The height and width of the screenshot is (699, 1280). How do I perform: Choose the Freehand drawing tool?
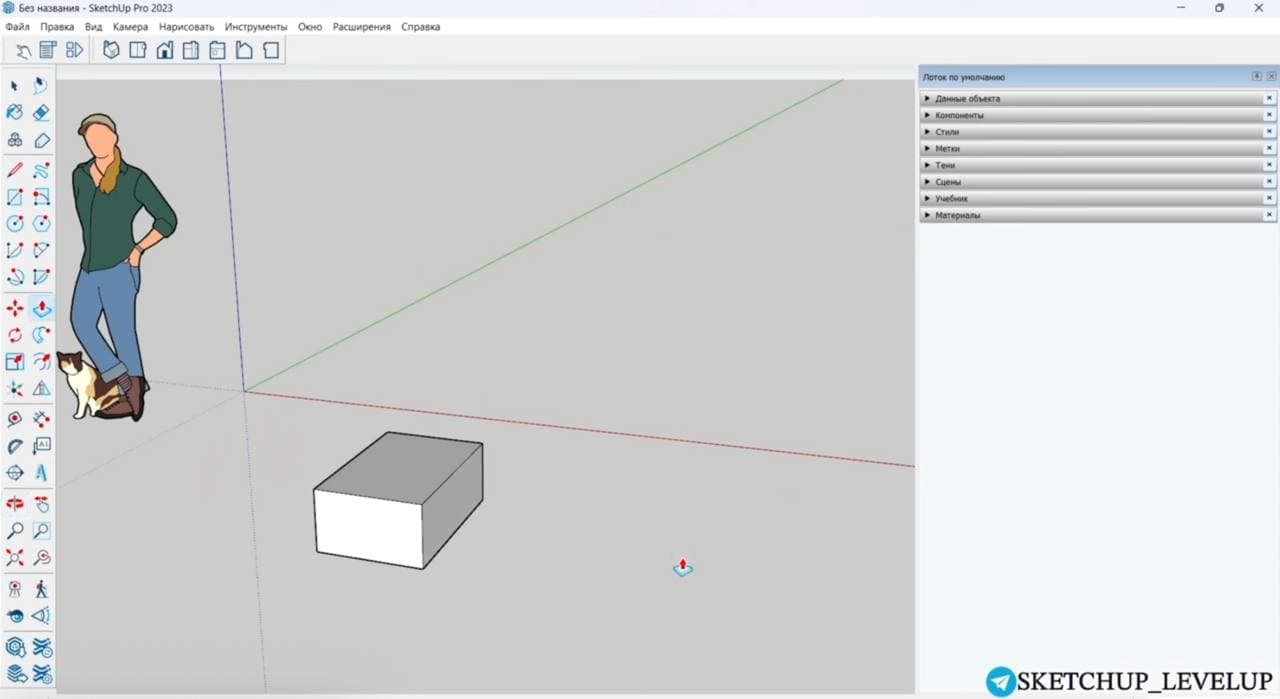tap(41, 171)
